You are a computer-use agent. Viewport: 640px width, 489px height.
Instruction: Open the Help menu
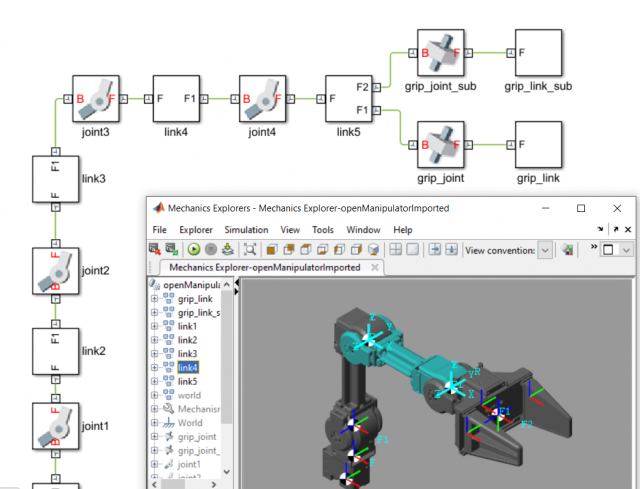tap(403, 230)
